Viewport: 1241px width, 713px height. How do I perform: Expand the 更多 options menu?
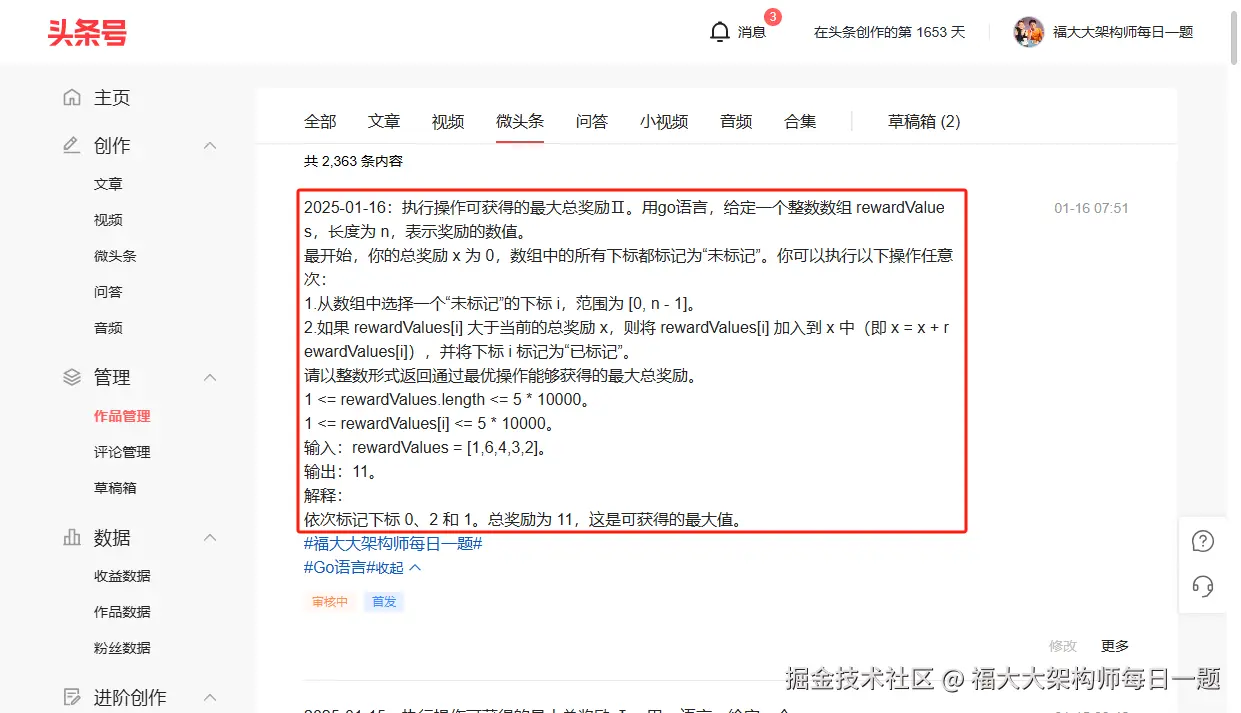tap(1114, 645)
